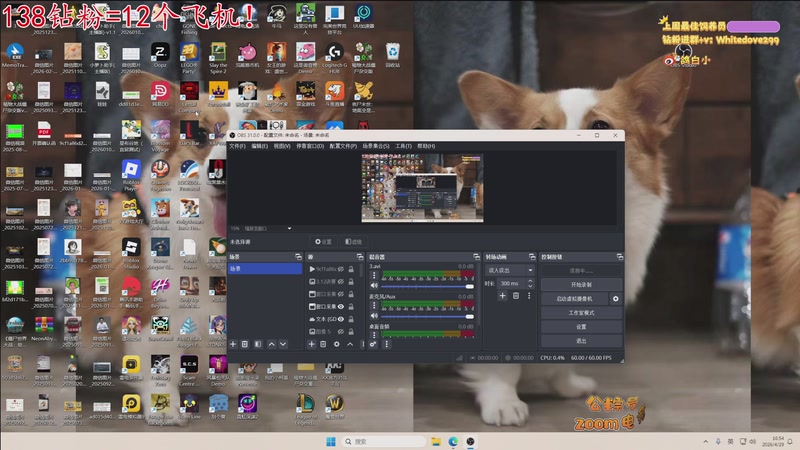Hide the 文本 (GDI) text source
Image resolution: width=800 pixels, height=450 pixels.
[341, 319]
